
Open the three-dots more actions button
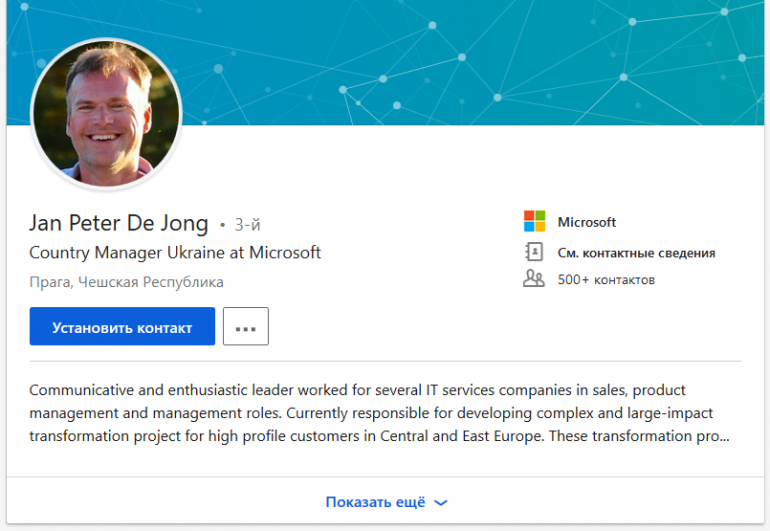pyautogui.click(x=246, y=326)
